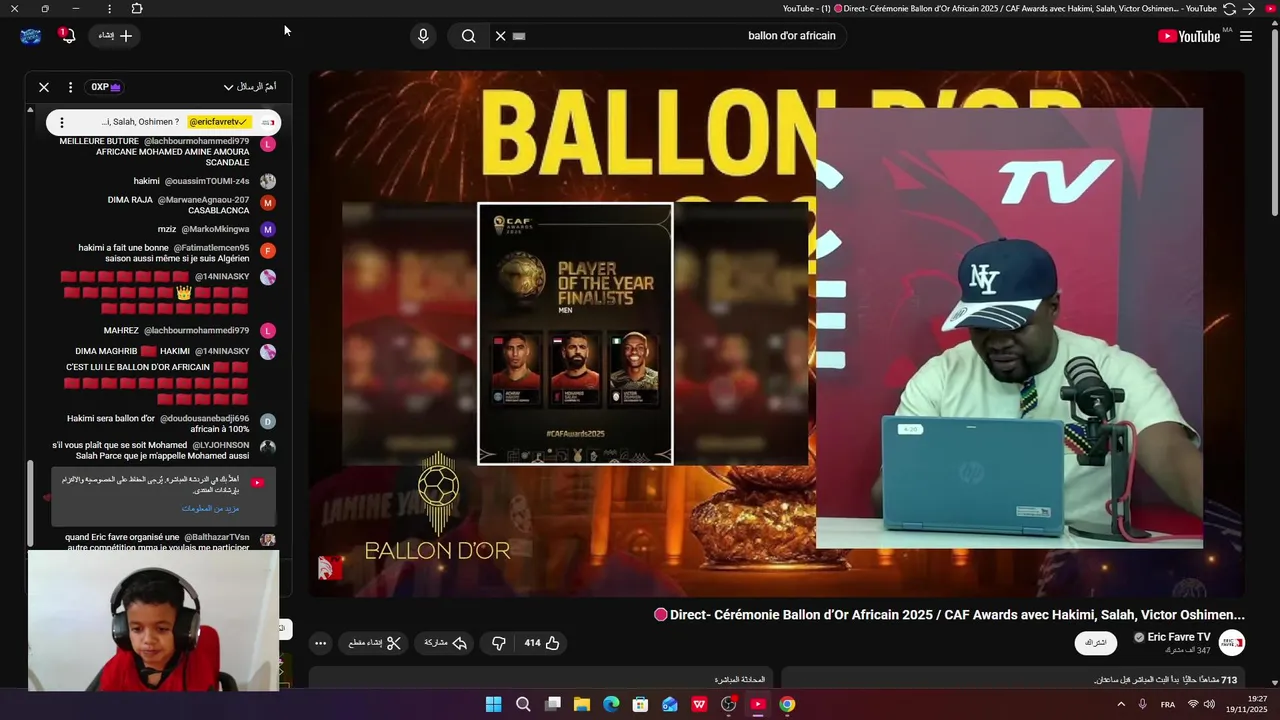
Task: Click the 713 viewers description text
Action: click(x=1165, y=680)
